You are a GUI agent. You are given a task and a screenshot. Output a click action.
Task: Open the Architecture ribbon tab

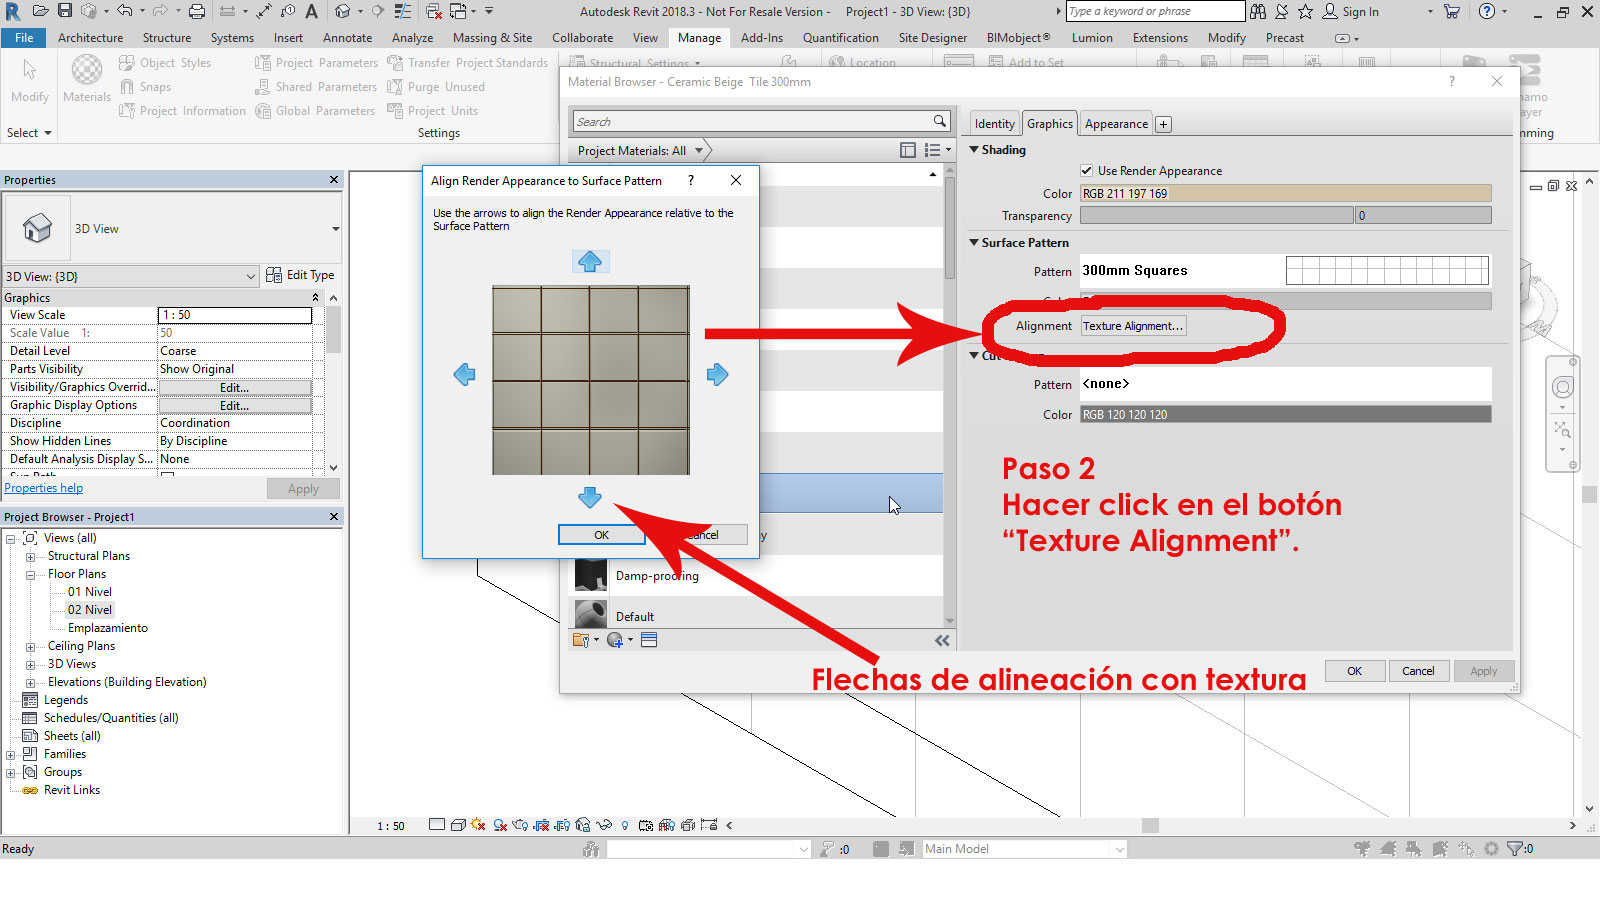91,38
